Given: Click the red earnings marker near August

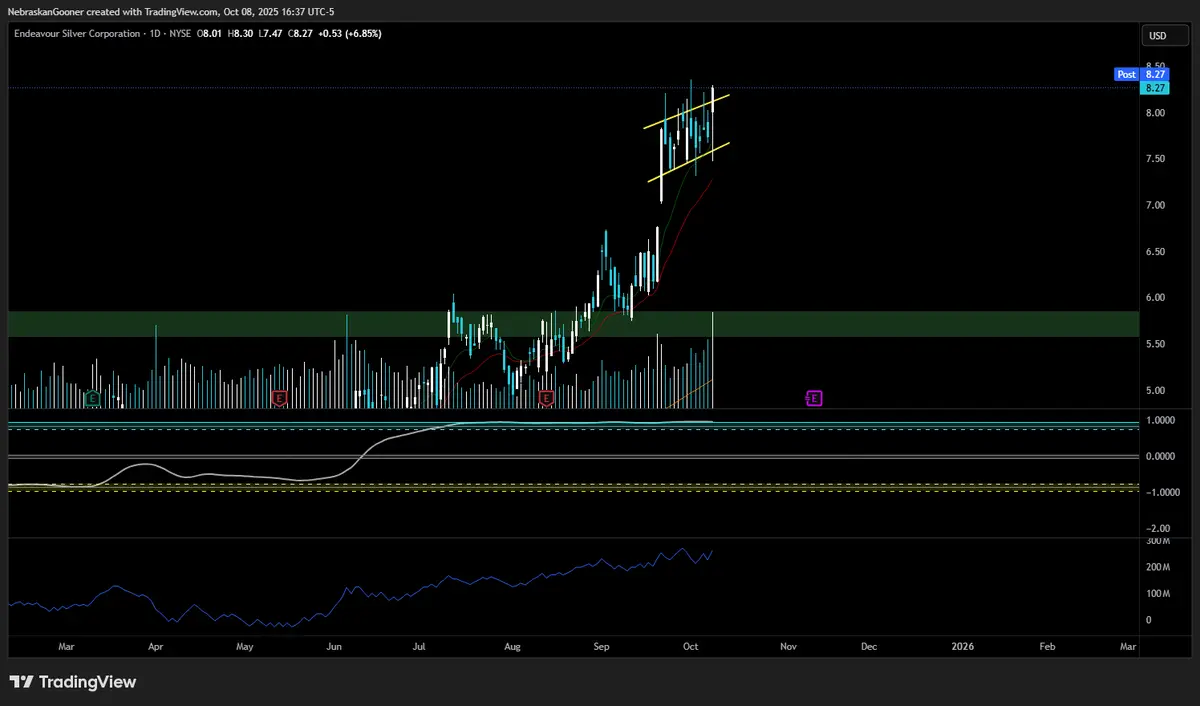Looking at the screenshot, I should [x=546, y=398].
